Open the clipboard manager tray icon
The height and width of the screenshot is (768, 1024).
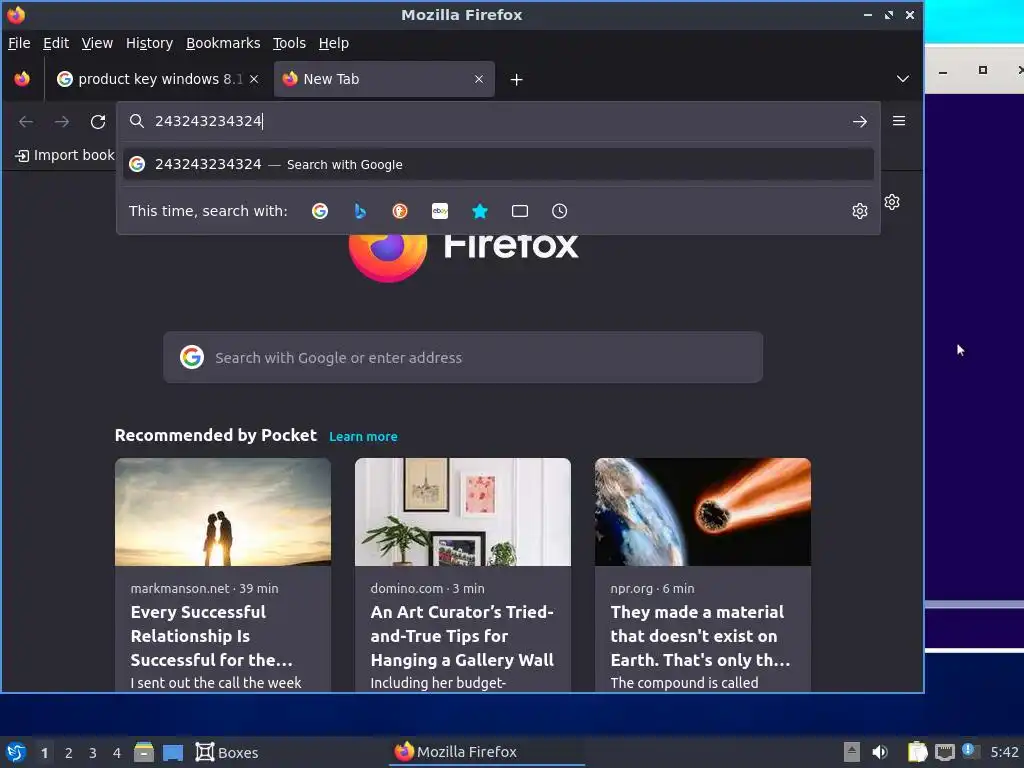pyautogui.click(x=918, y=752)
